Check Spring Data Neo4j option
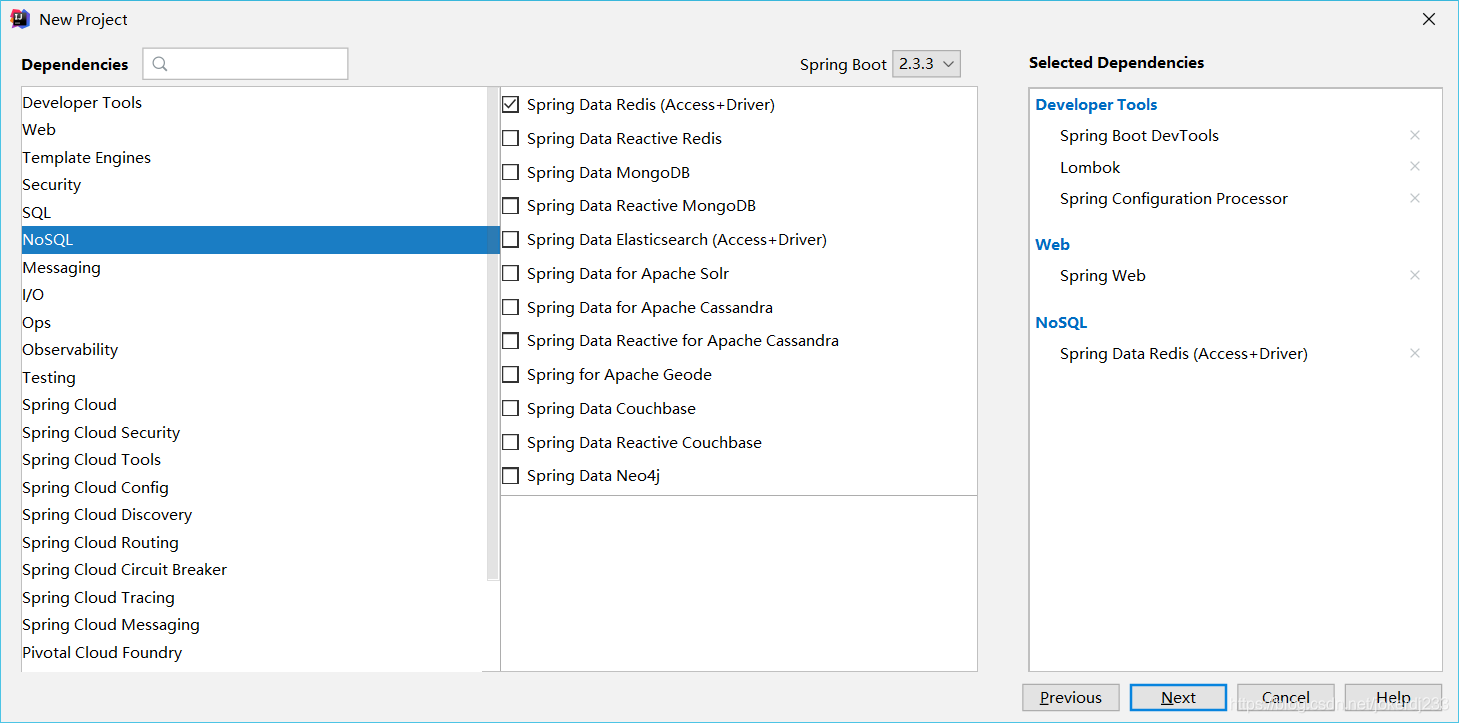The width and height of the screenshot is (1459, 723). coord(511,476)
